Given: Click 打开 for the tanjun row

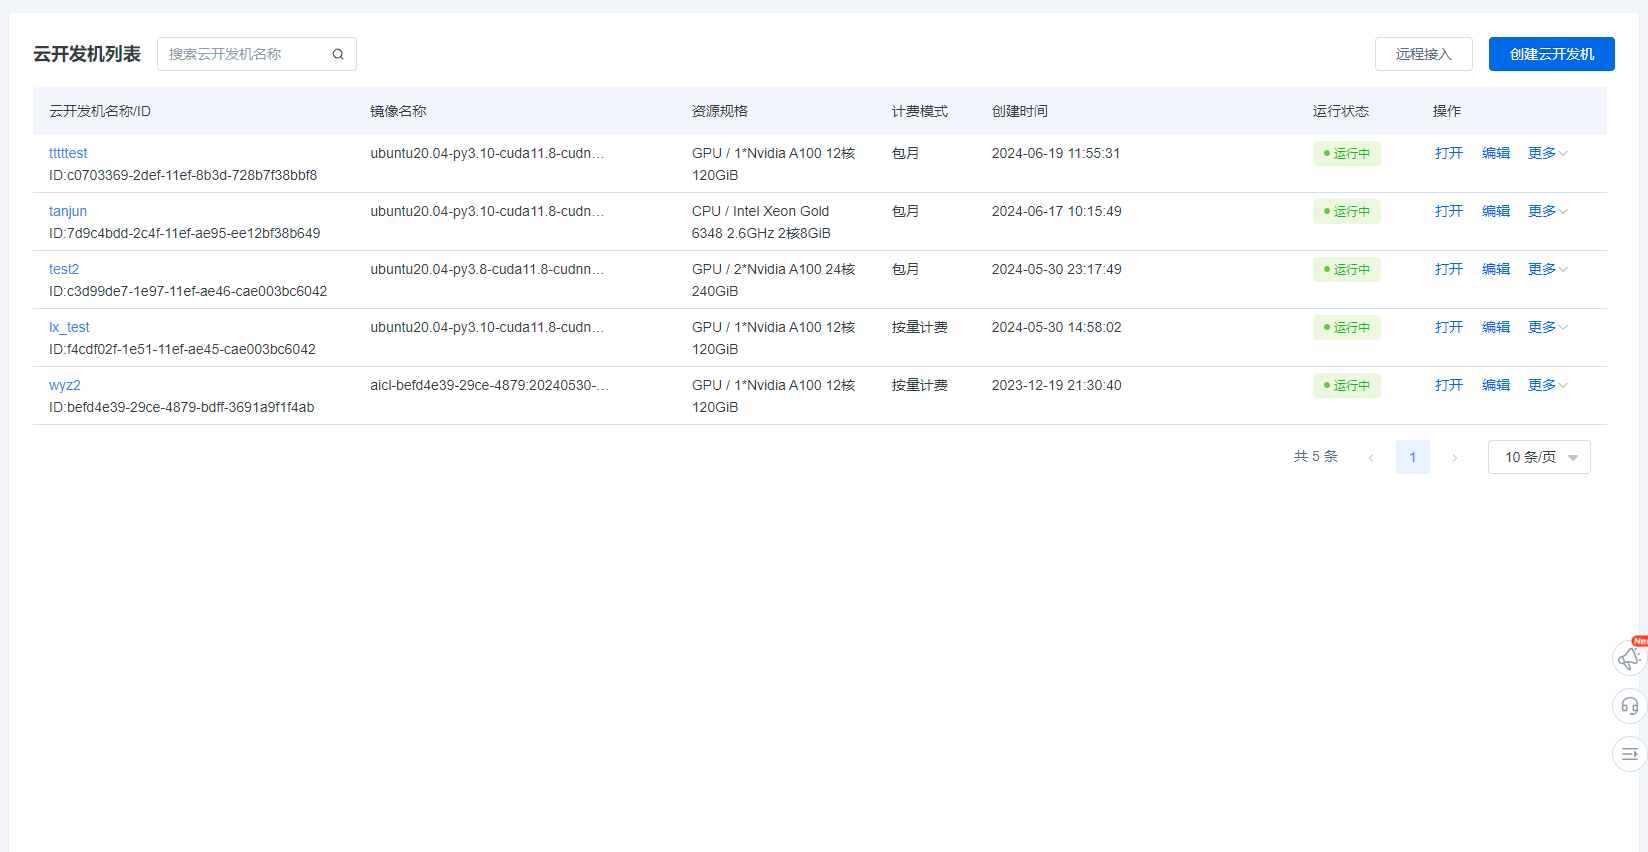Looking at the screenshot, I should point(1448,211).
